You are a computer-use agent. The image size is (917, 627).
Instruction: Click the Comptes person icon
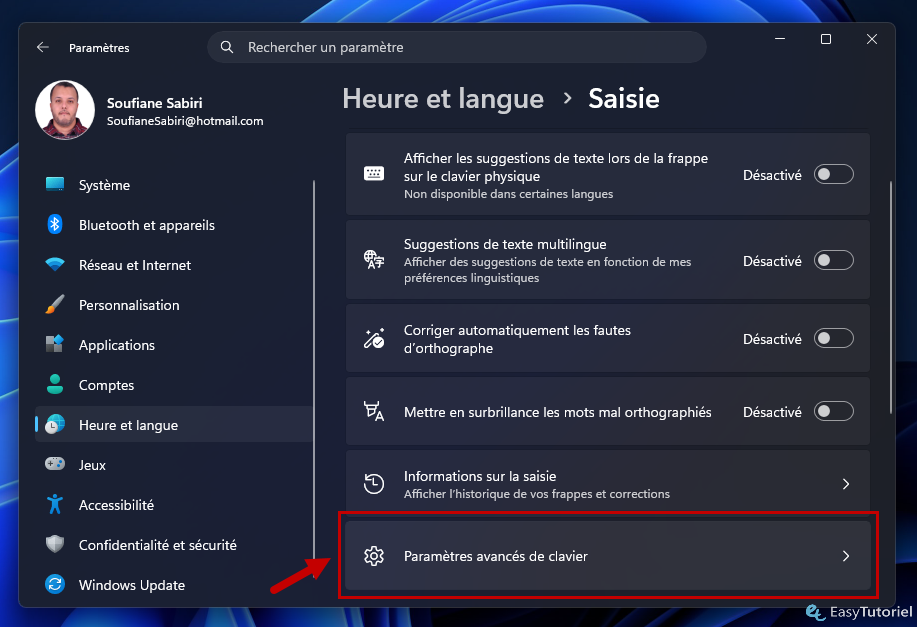click(55, 384)
